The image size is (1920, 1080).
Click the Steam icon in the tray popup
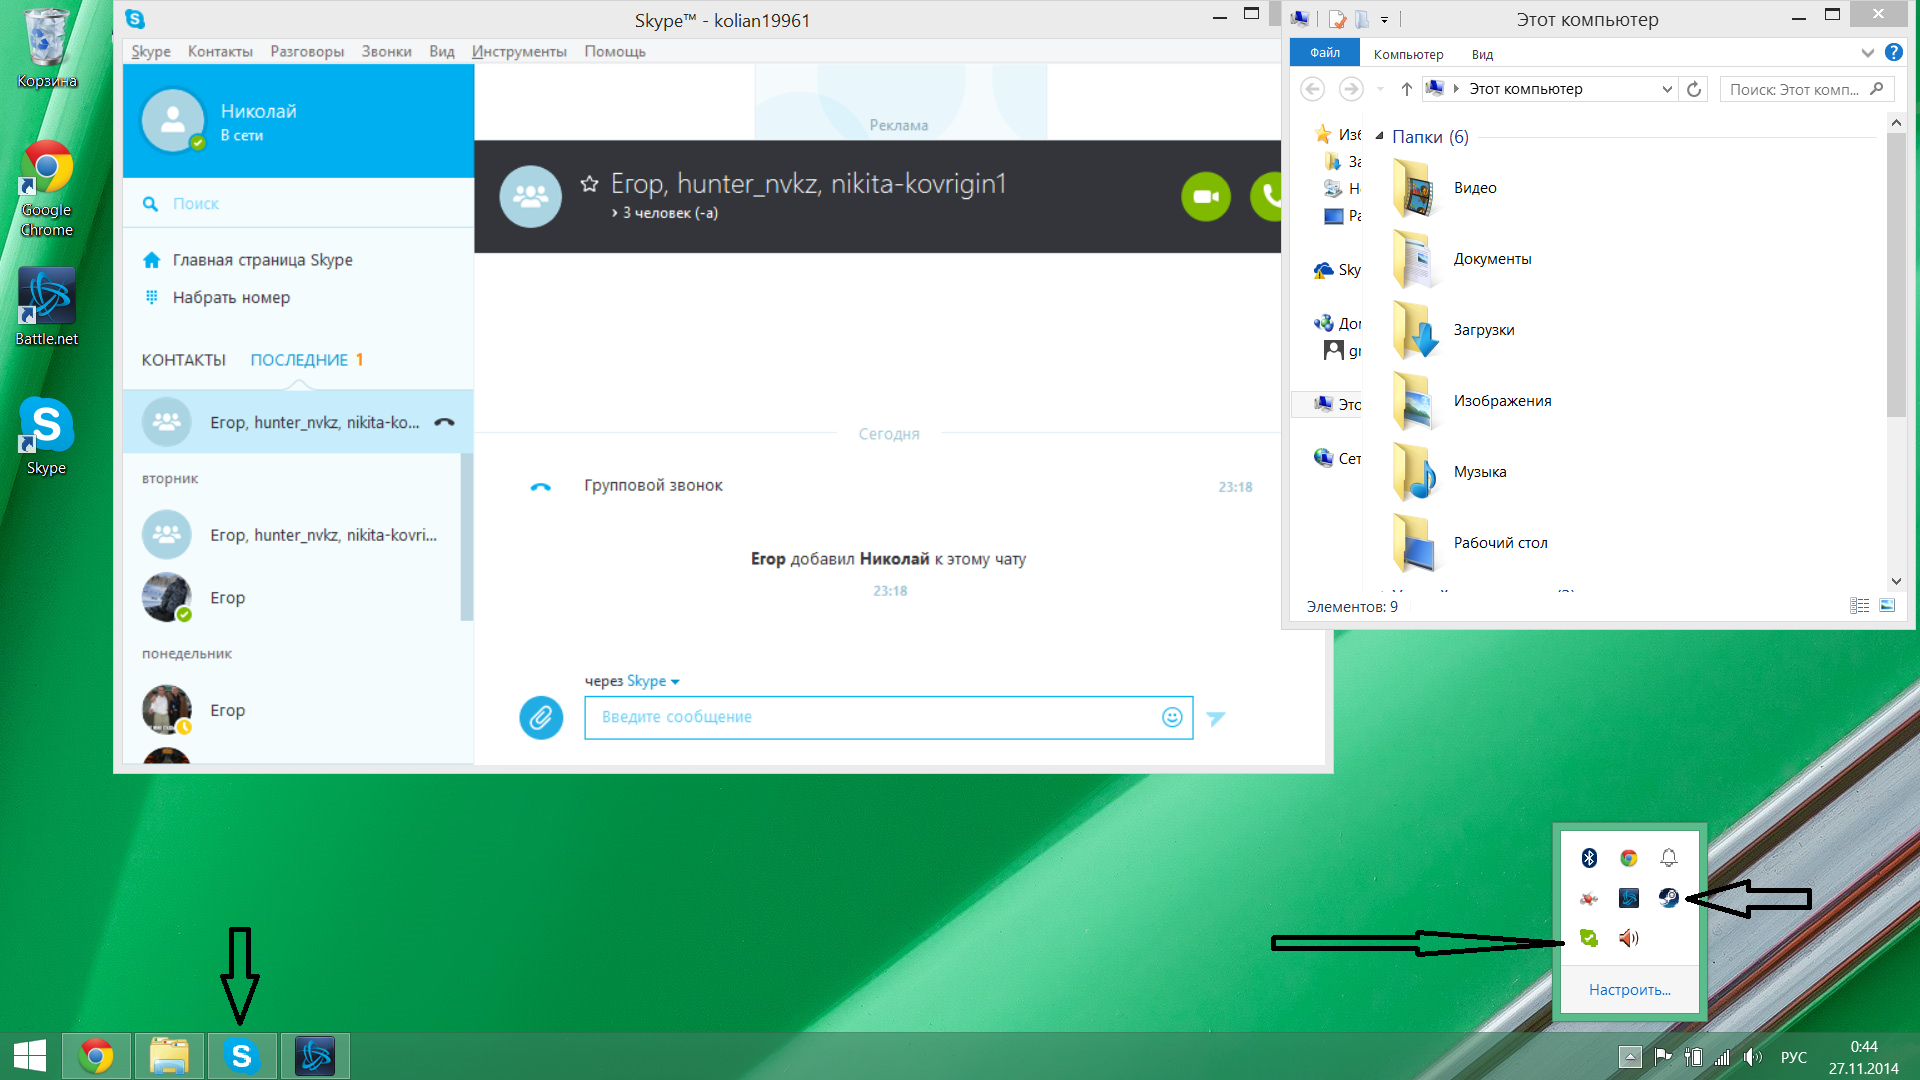click(x=1668, y=898)
